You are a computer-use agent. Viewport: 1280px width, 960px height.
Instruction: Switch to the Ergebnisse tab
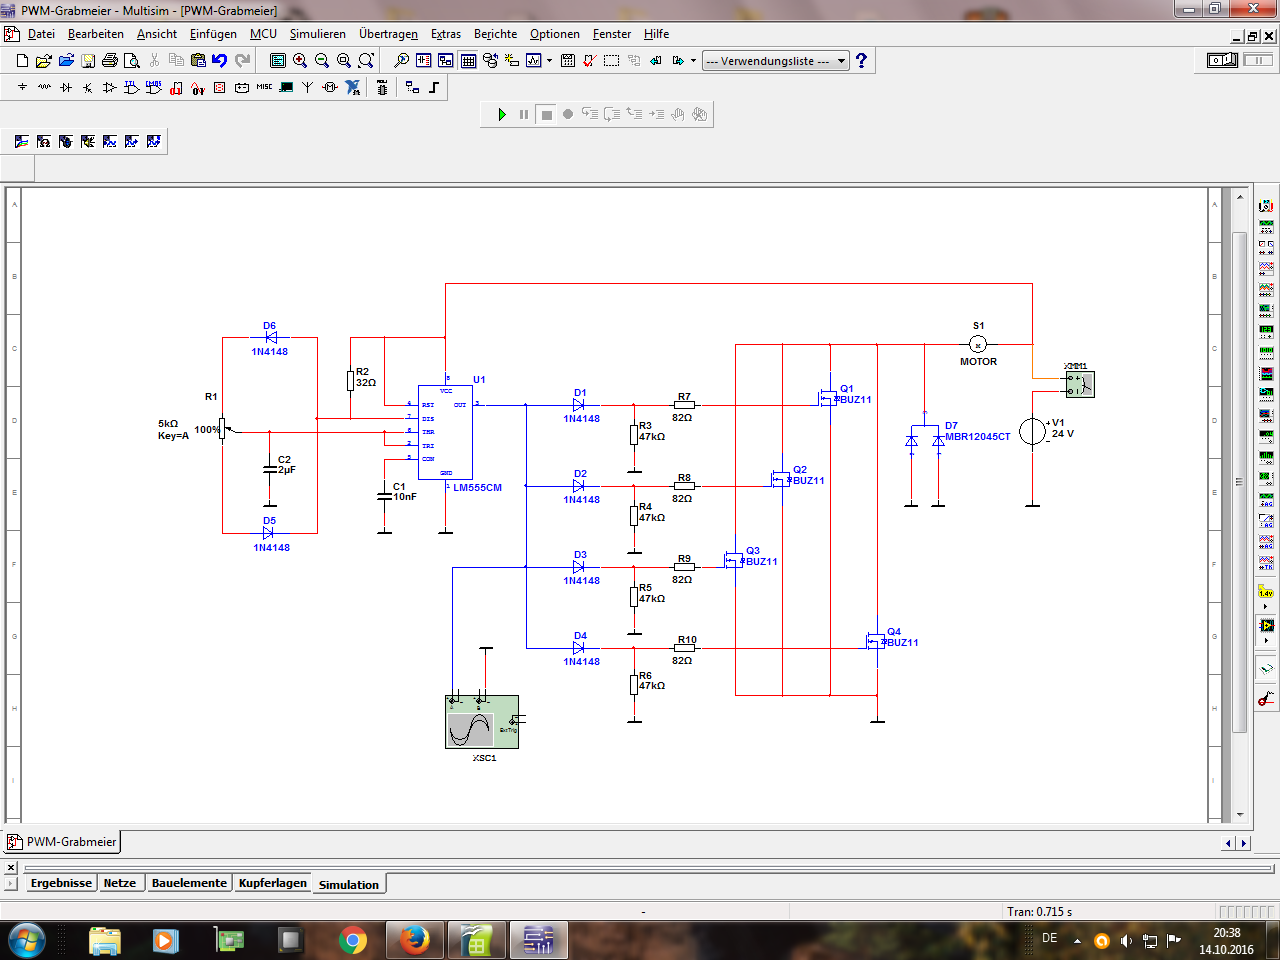click(61, 883)
